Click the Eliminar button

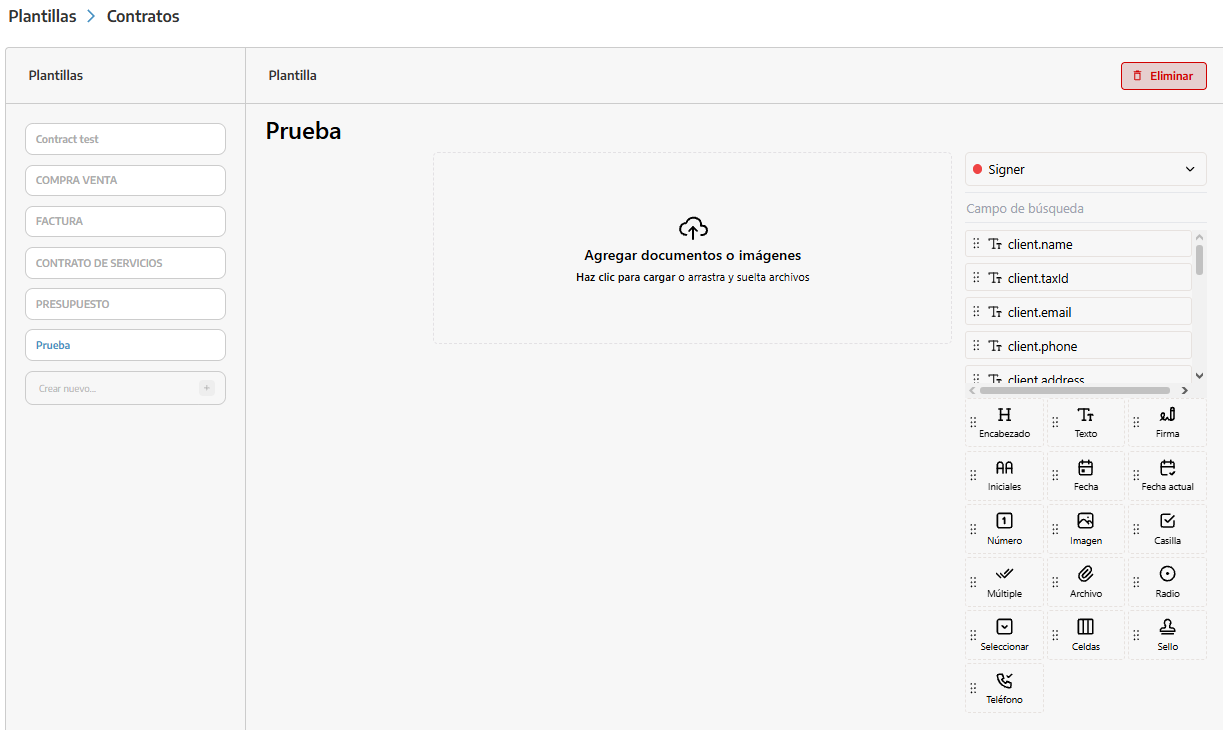1163,76
